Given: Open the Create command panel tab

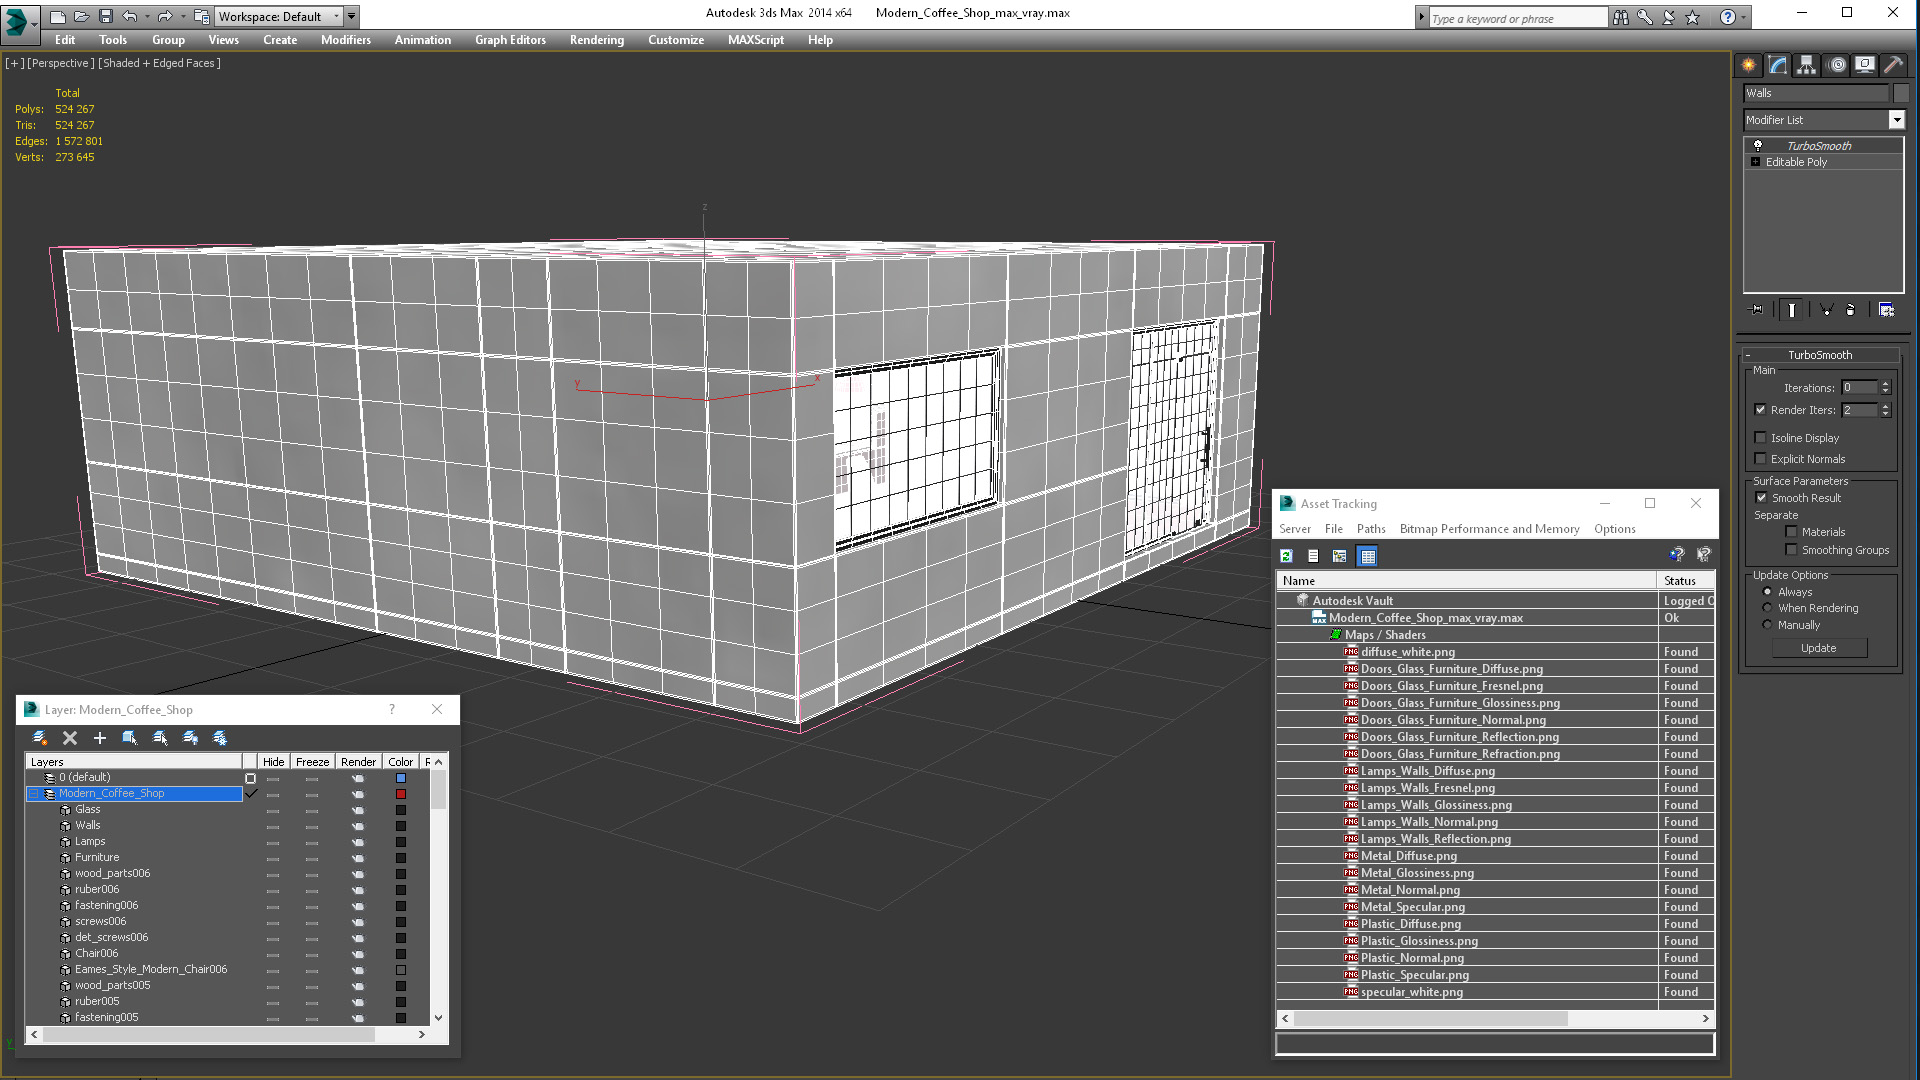Looking at the screenshot, I should (x=1748, y=65).
